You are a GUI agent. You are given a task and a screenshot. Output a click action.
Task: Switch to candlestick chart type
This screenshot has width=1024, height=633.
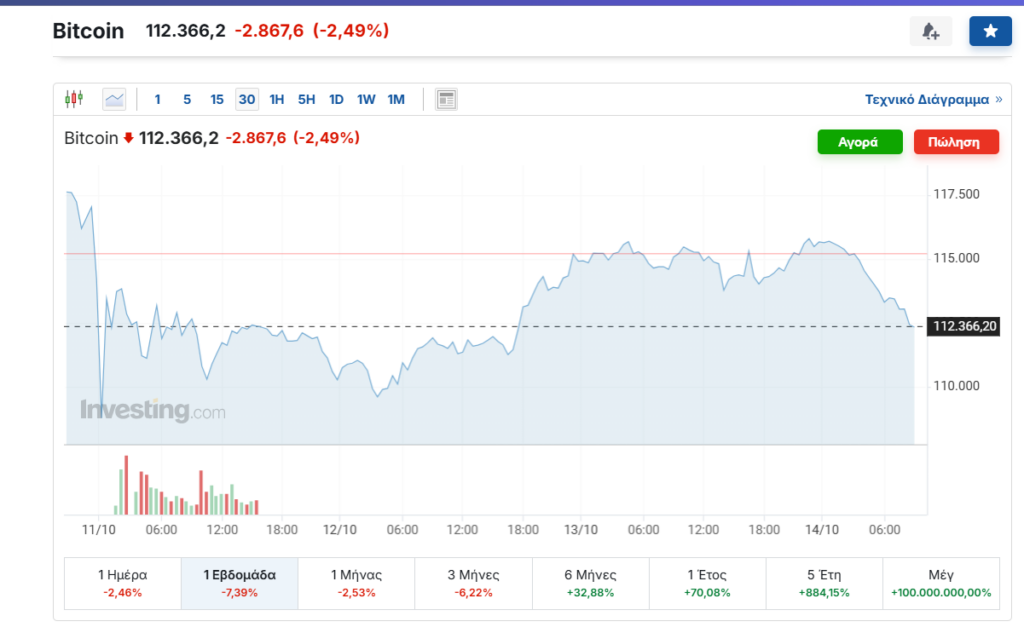coord(73,99)
